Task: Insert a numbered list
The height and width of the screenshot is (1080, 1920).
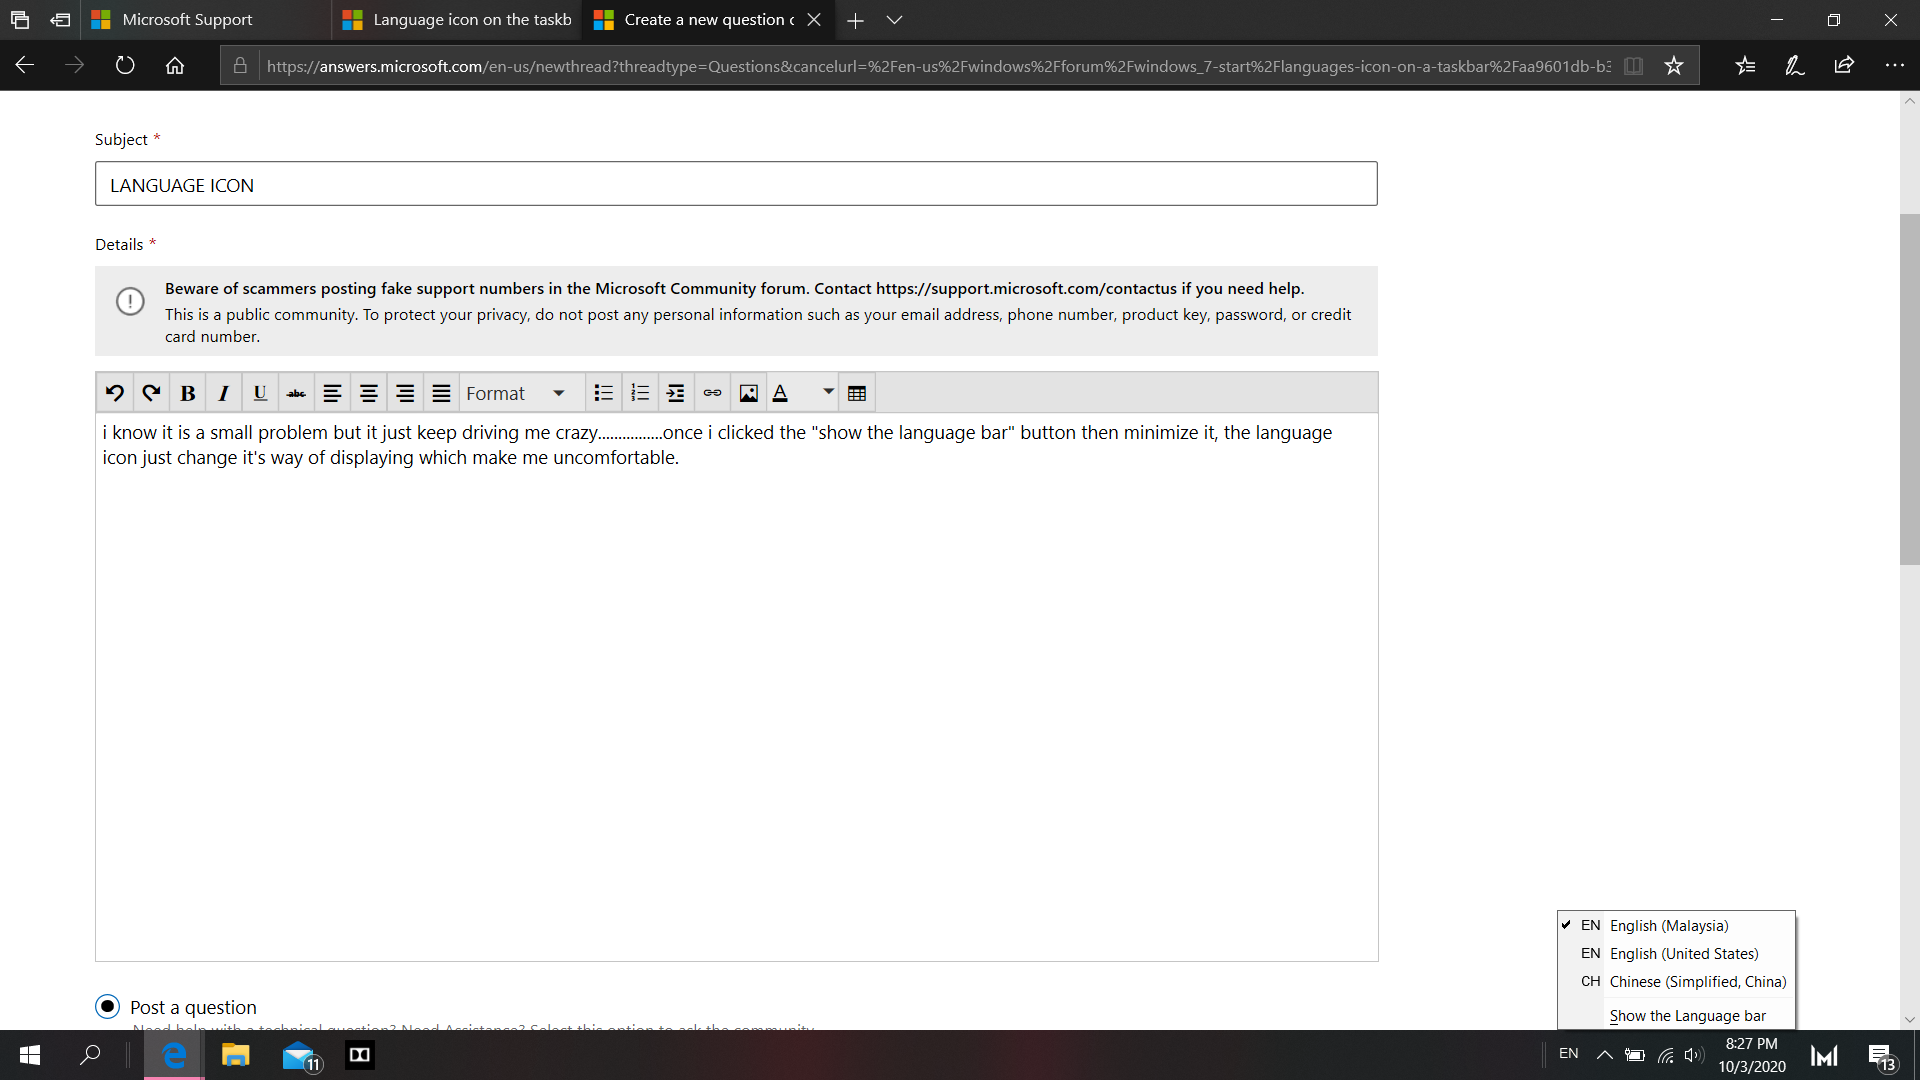Action: coord(640,393)
